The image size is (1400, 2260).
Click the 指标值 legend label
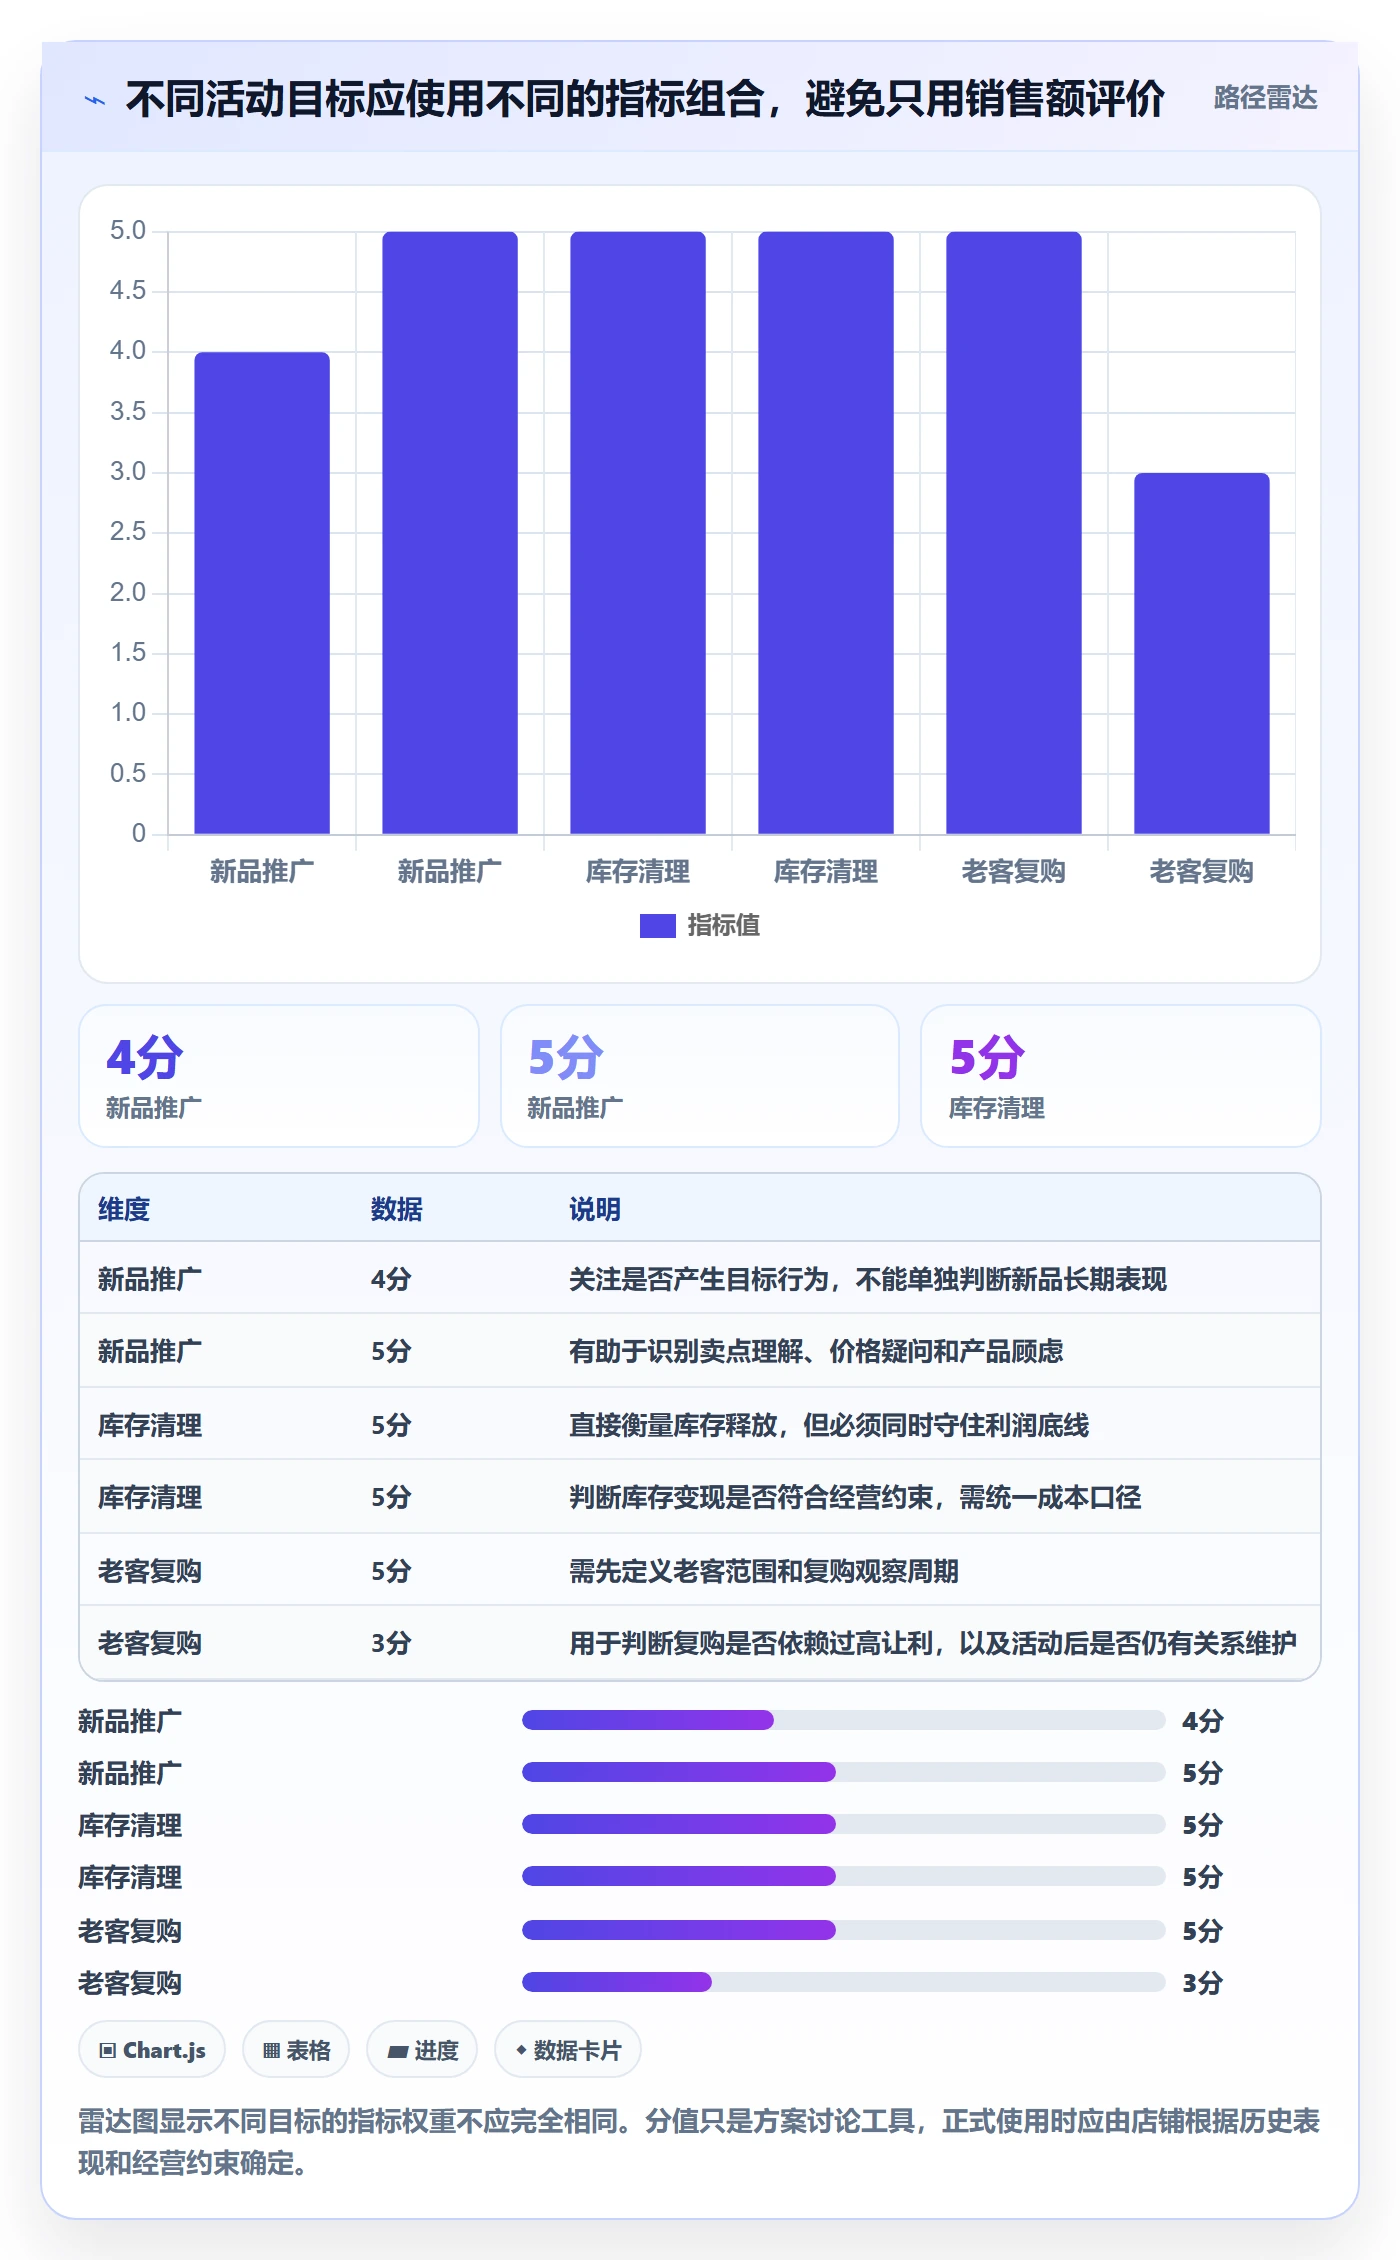point(724,926)
